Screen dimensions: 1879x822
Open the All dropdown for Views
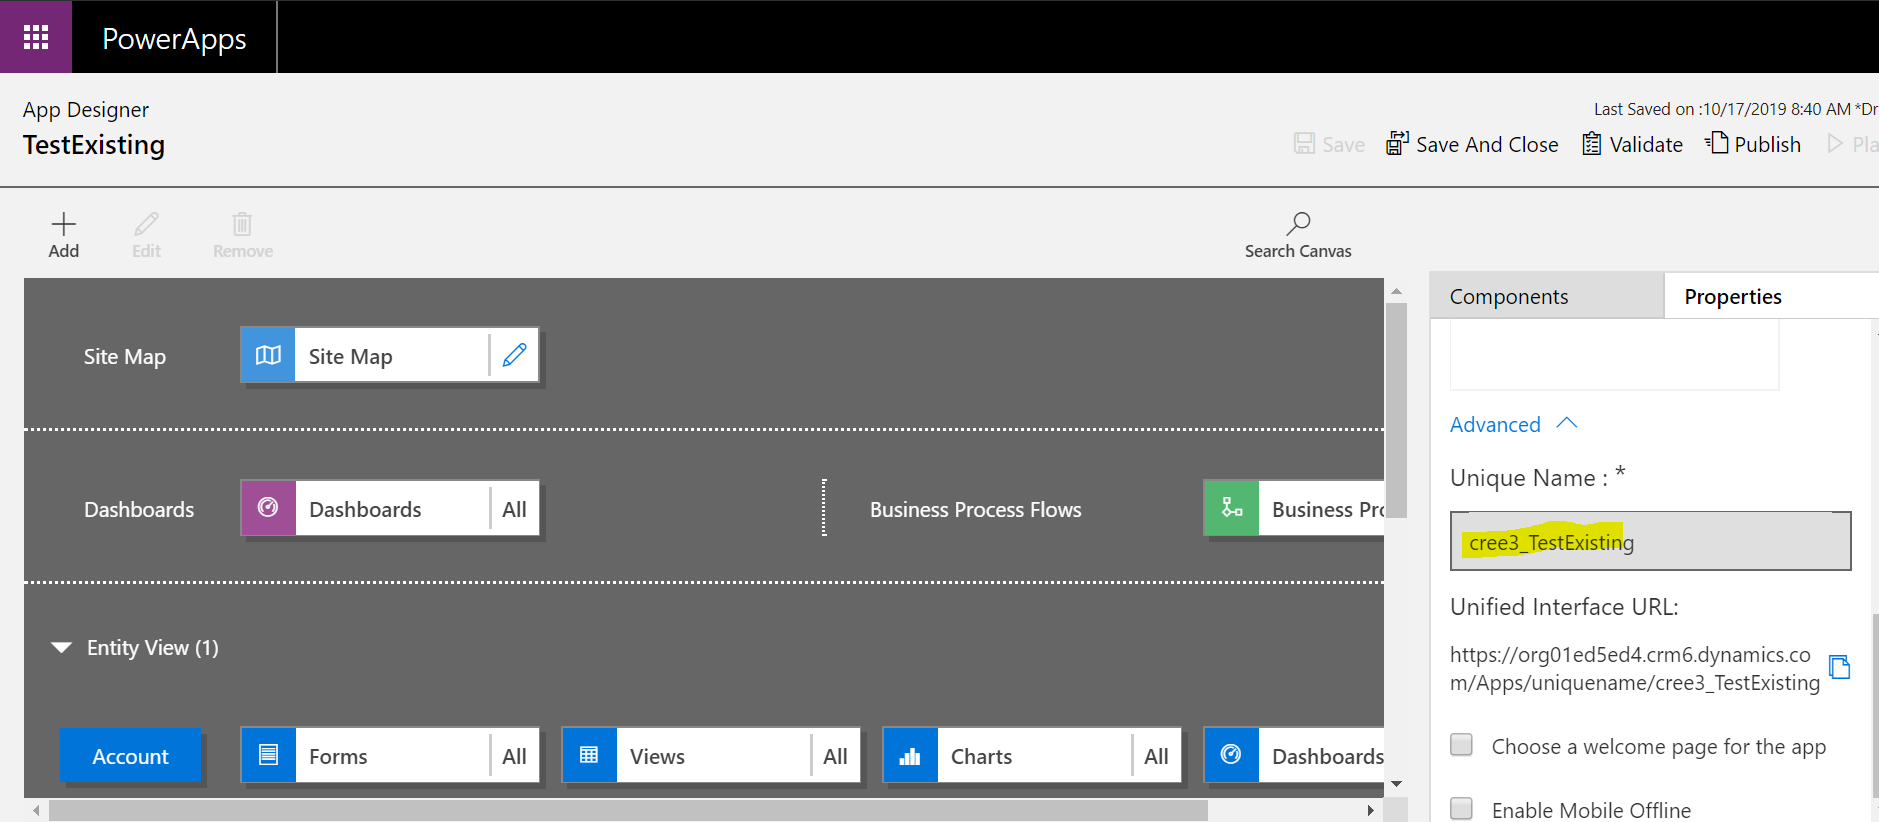pyautogui.click(x=835, y=756)
